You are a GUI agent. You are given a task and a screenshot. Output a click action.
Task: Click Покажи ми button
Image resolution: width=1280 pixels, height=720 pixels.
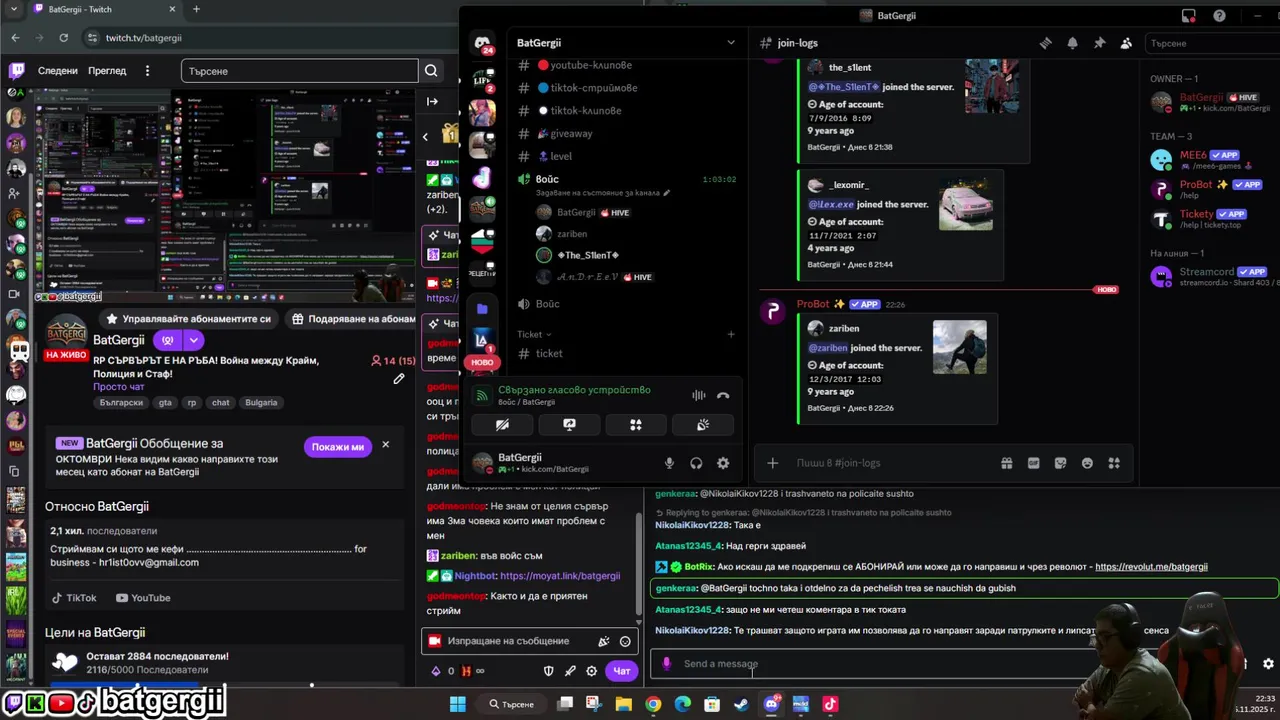(338, 447)
